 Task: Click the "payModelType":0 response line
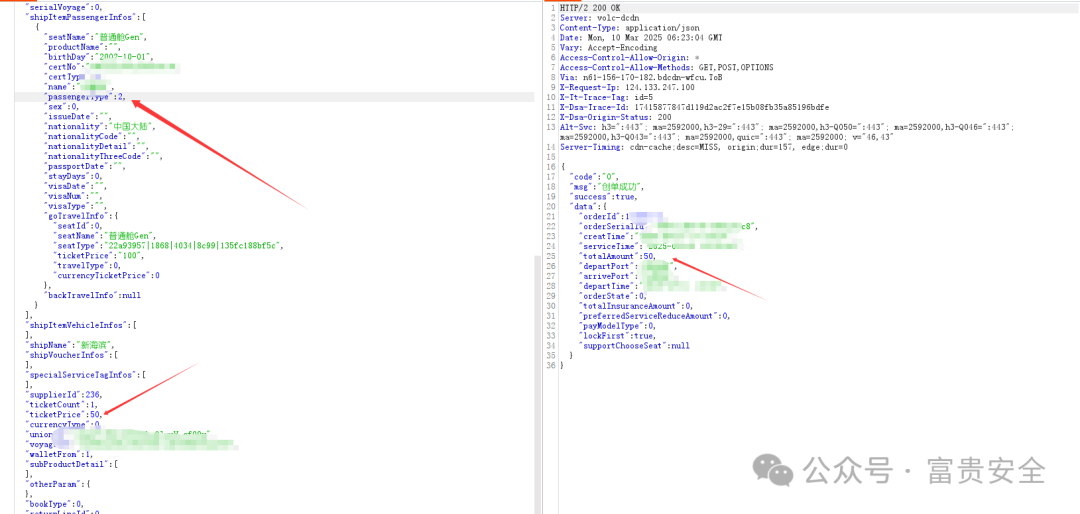617,326
